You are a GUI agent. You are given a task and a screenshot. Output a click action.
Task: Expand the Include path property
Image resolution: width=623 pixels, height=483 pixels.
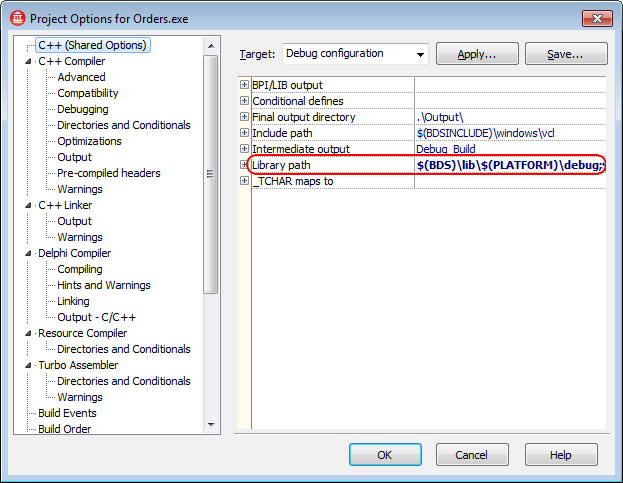[244, 133]
